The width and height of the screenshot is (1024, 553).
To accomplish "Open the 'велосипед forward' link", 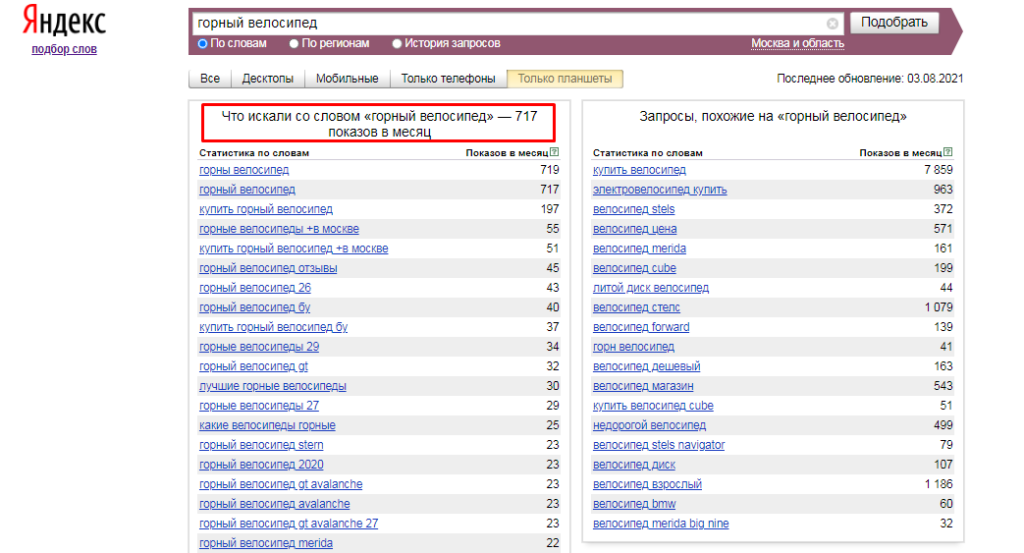I will [x=641, y=326].
